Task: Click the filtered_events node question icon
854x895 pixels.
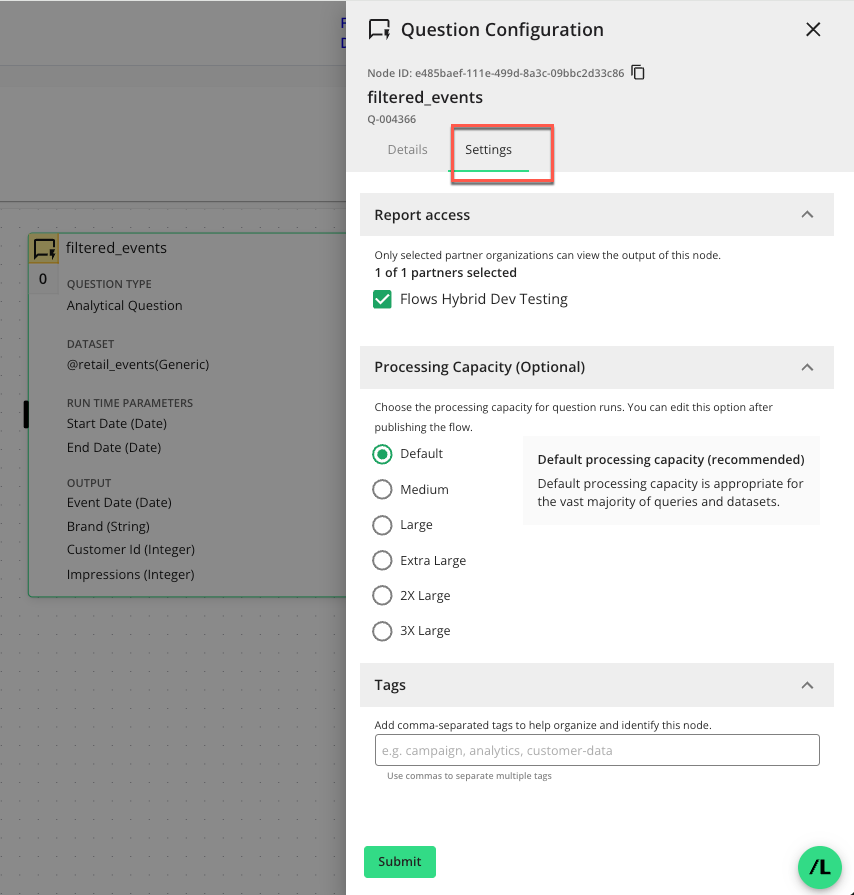Action: click(x=45, y=248)
